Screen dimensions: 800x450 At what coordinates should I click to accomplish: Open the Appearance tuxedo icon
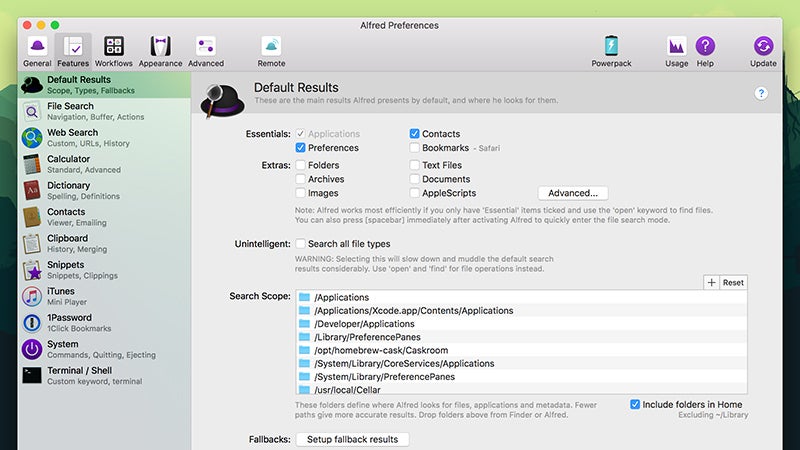160,46
